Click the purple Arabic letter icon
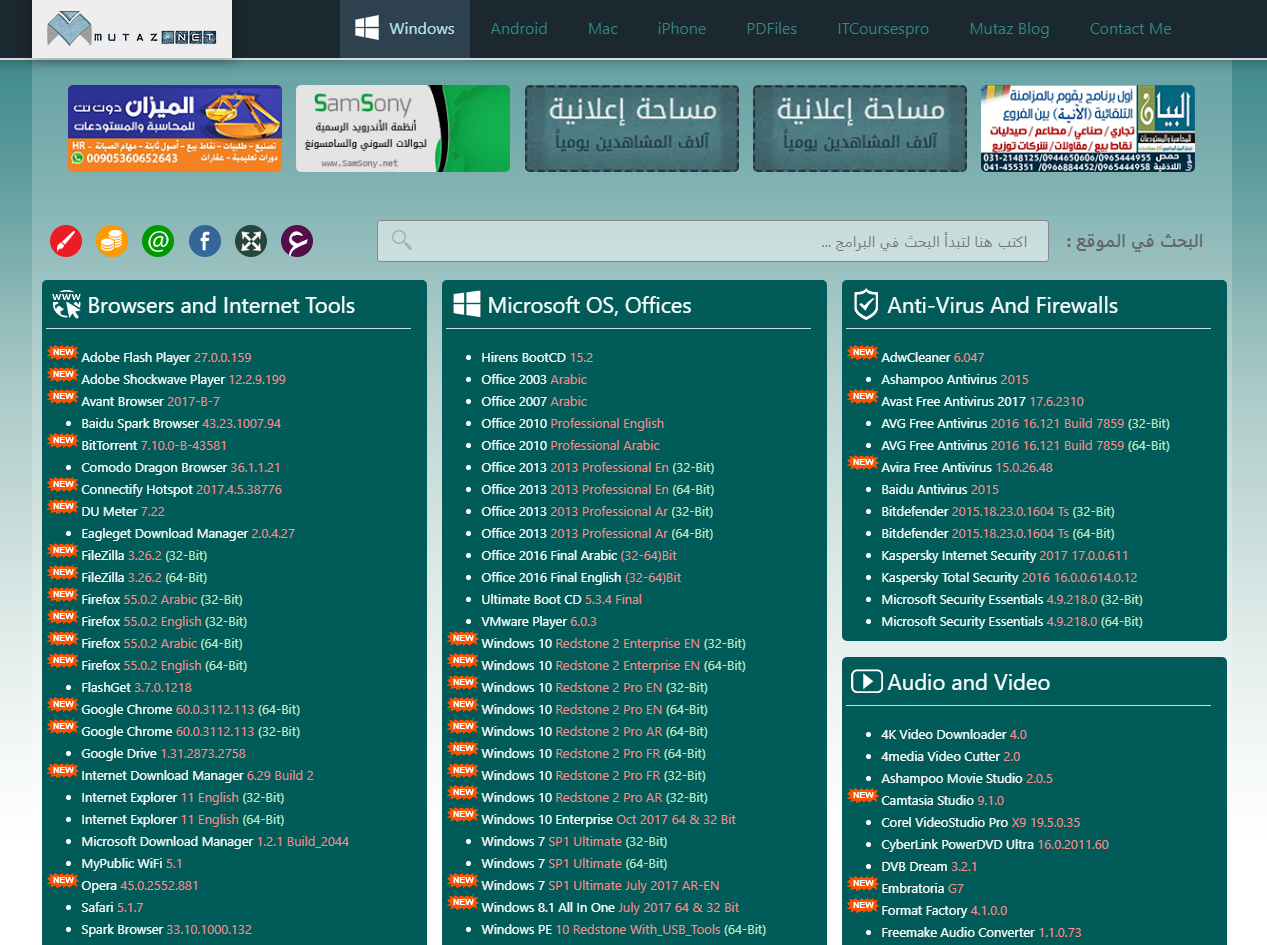This screenshot has width=1267, height=945. pos(297,241)
